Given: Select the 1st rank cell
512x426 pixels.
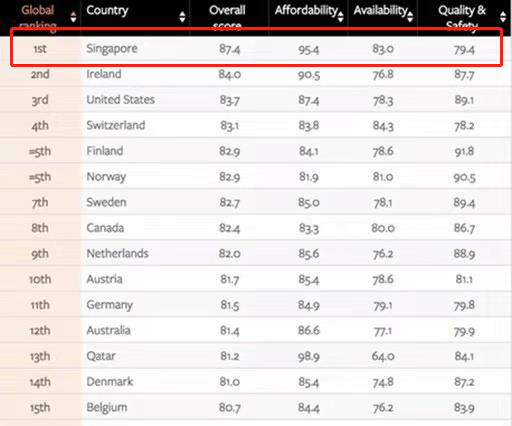Looking at the screenshot, I should click(40, 49).
